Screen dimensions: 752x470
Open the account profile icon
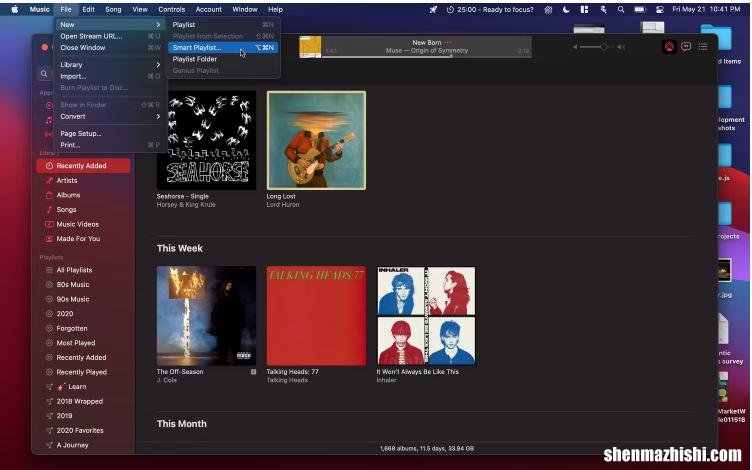click(669, 47)
